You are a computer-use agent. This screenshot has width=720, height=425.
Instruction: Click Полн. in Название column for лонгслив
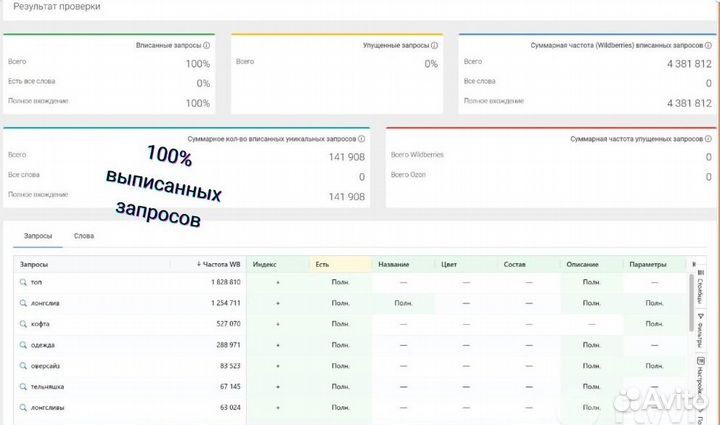pos(403,303)
